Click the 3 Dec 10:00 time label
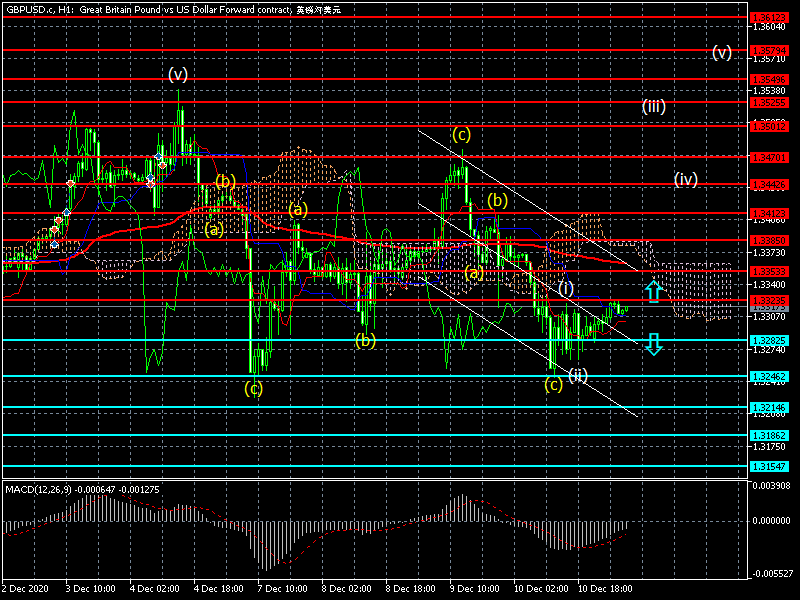This screenshot has height=600, width=800. [x=91, y=589]
